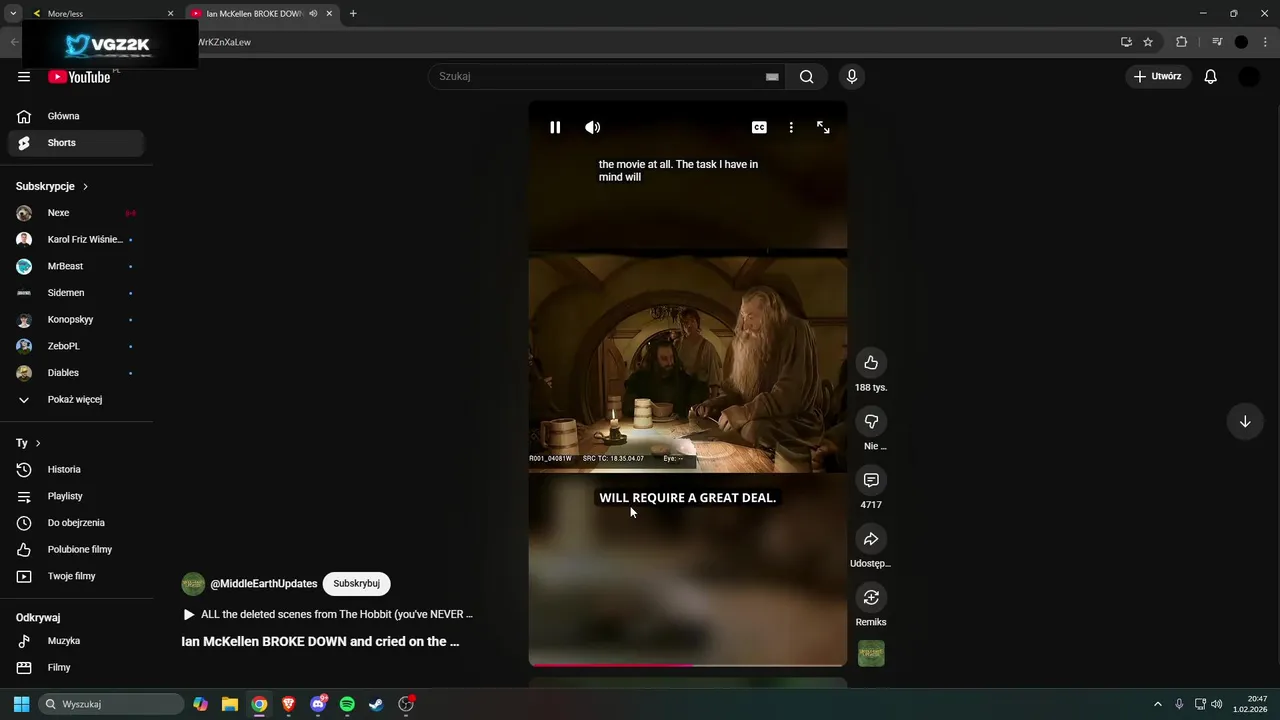Expand Subskrypcje section chevron
The image size is (1280, 720).
(85, 187)
